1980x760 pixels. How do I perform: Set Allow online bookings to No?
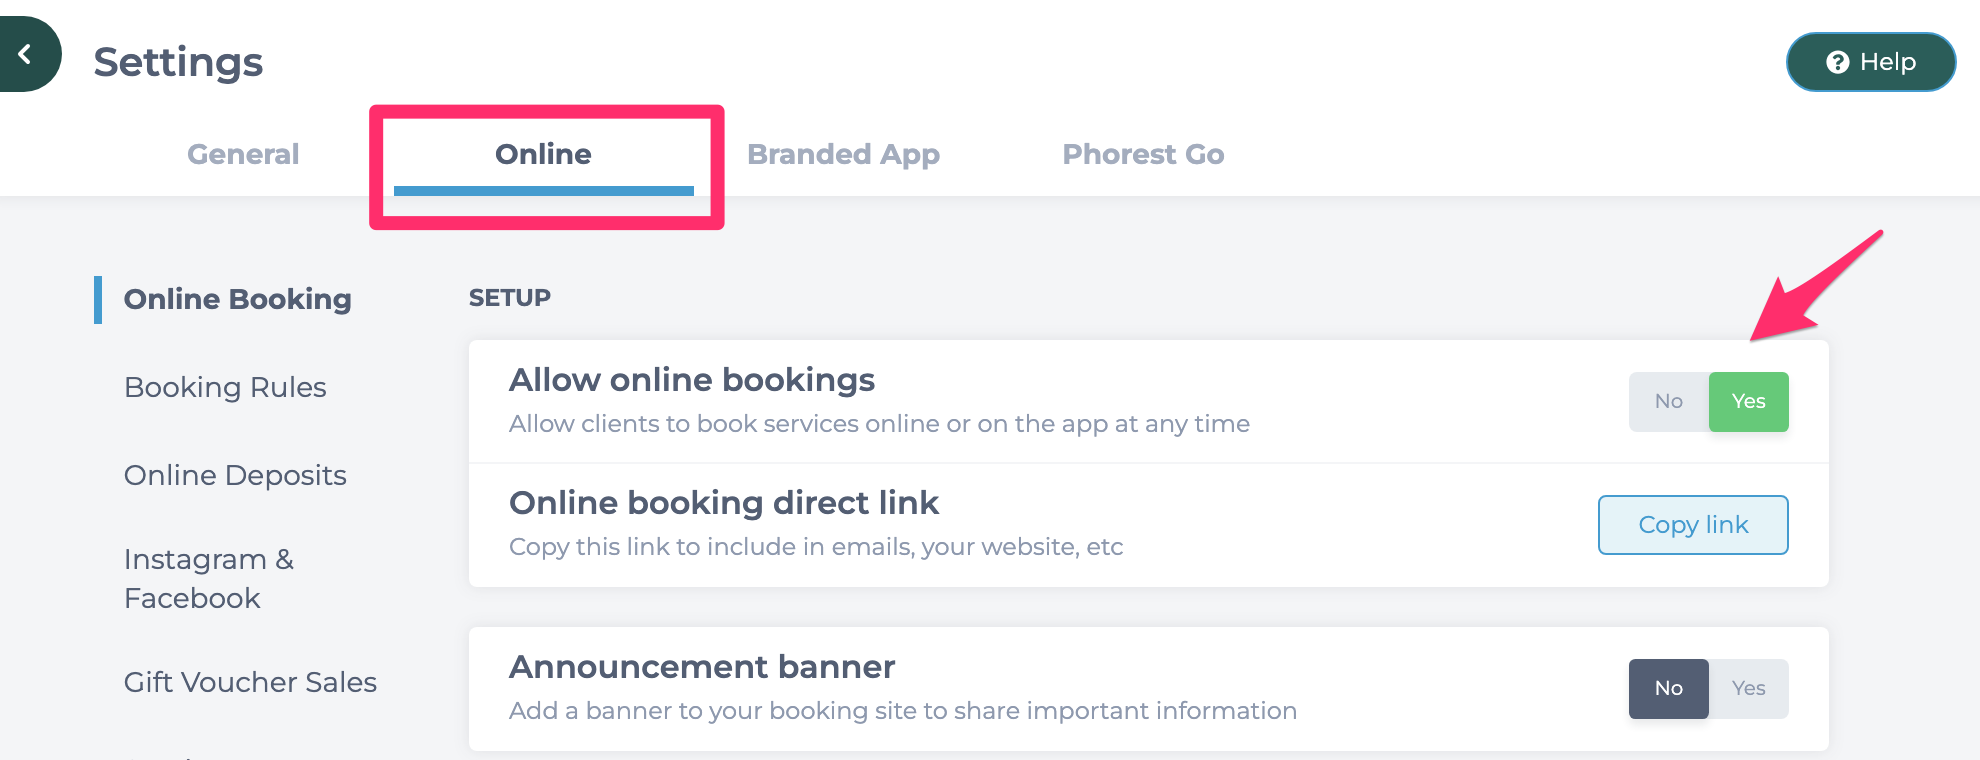(x=1668, y=401)
